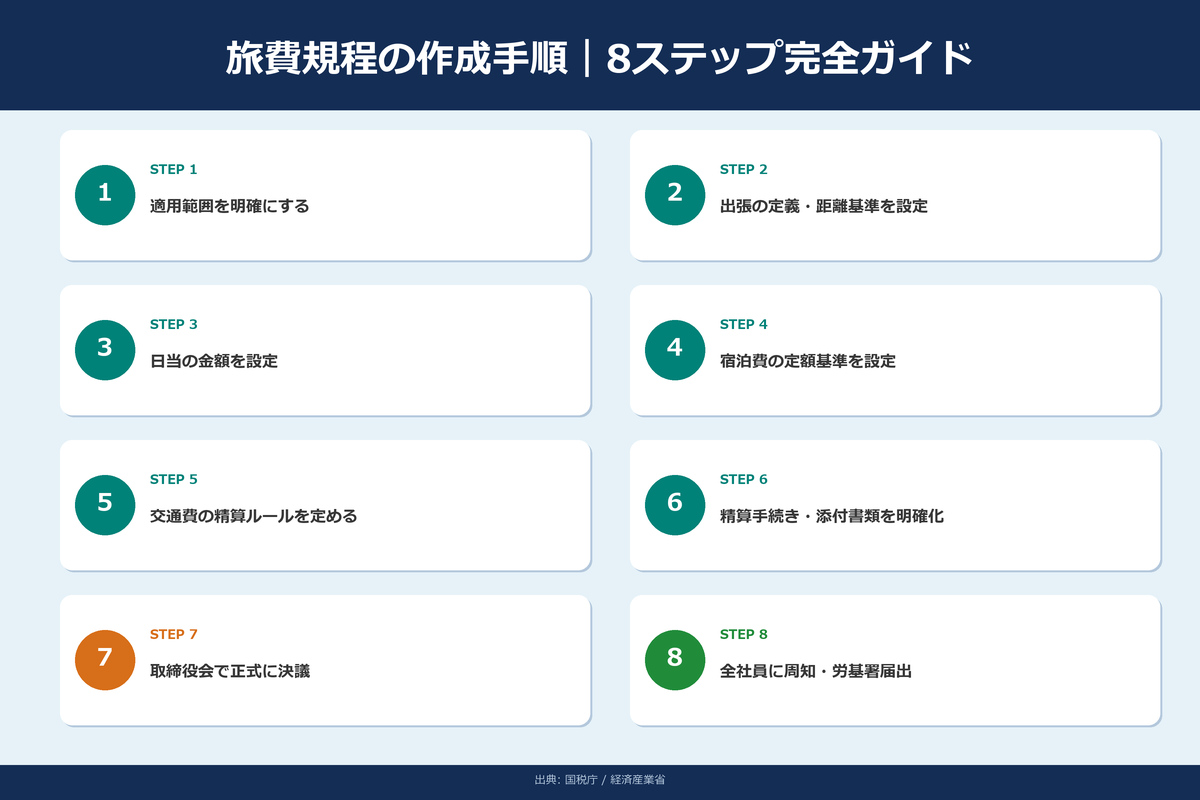Image resolution: width=1200 pixels, height=800 pixels.
Task: Select the number 3 circle icon
Action: (x=105, y=350)
